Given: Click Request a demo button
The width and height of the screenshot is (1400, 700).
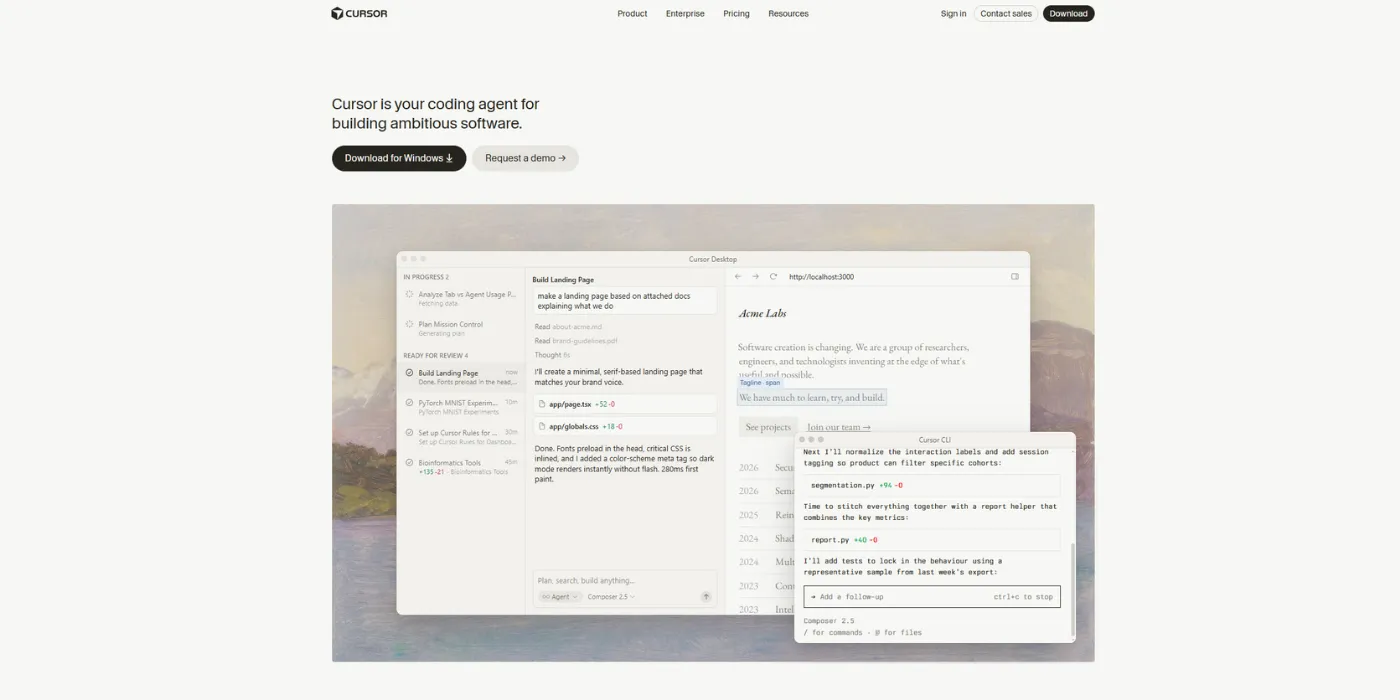Looking at the screenshot, I should 525,158.
